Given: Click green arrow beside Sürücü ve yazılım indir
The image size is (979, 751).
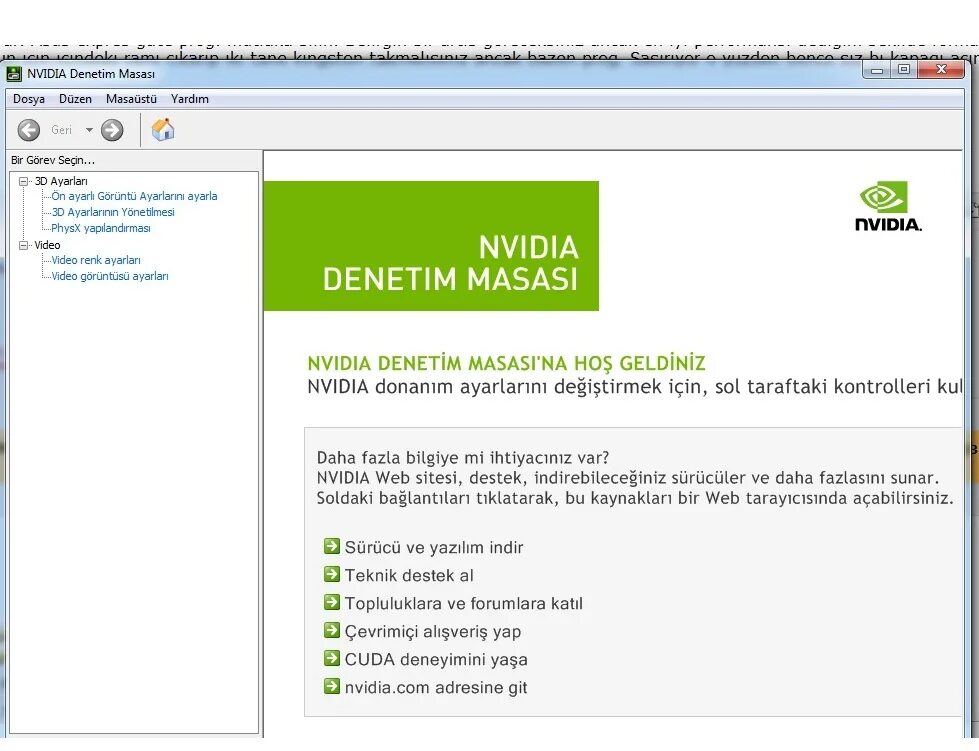Looking at the screenshot, I should (x=332, y=546).
